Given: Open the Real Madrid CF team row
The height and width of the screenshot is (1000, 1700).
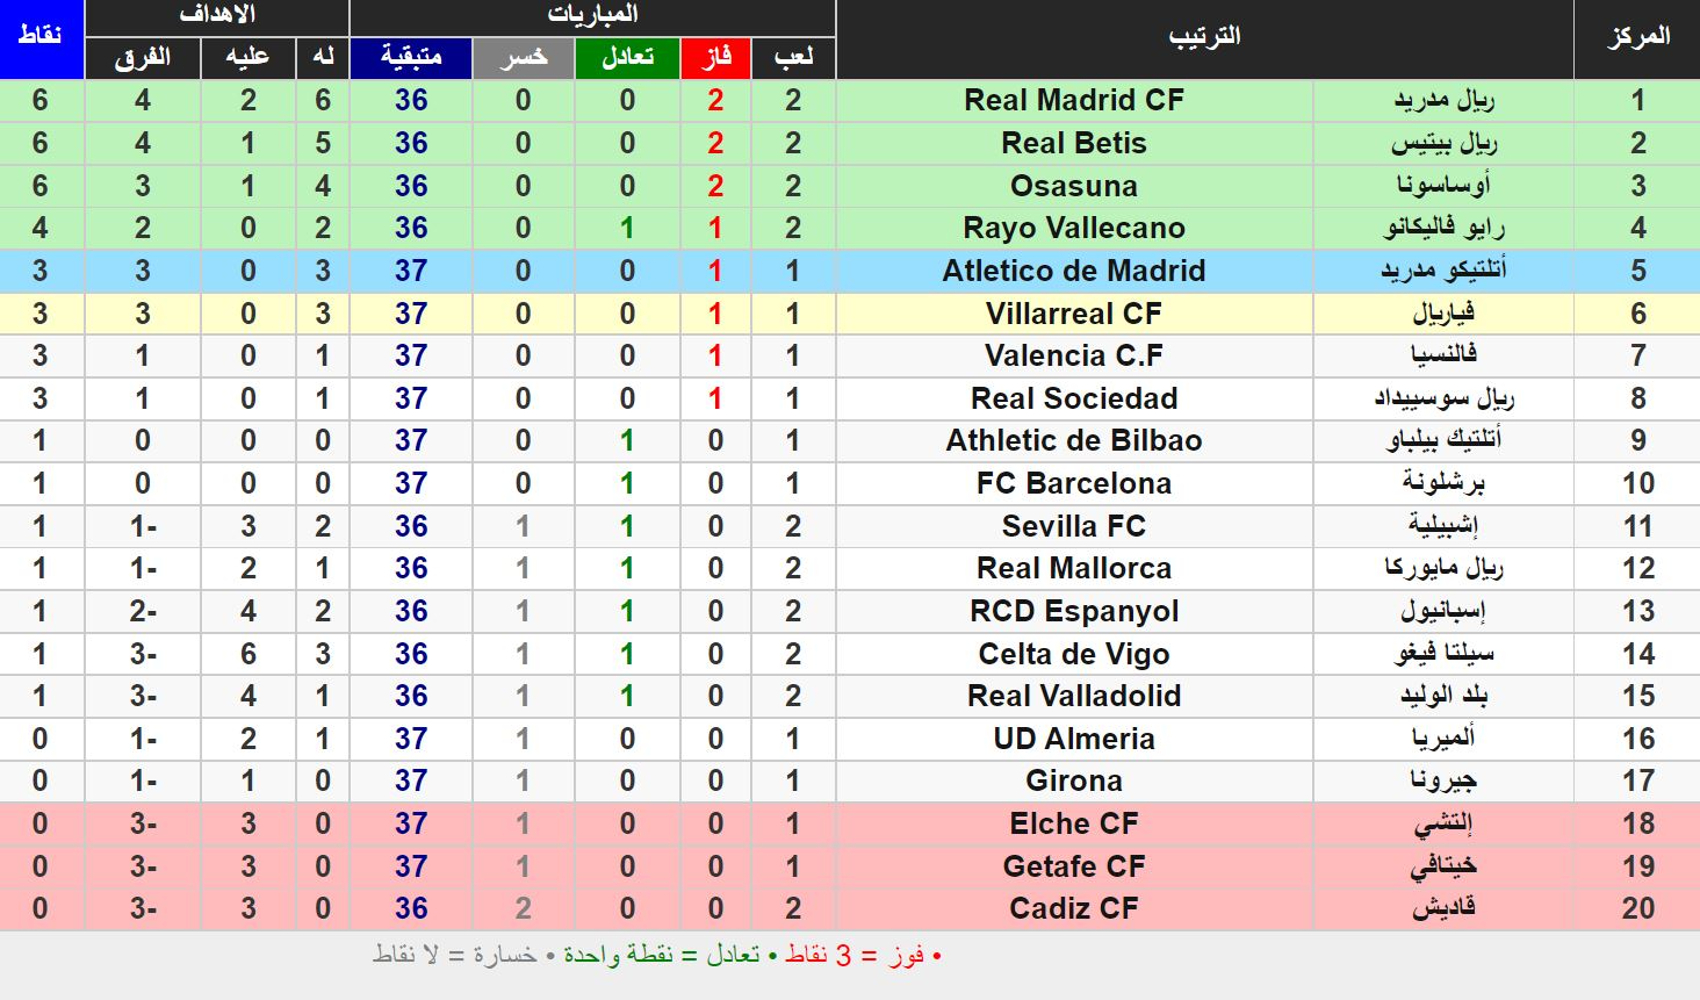Looking at the screenshot, I should (850, 100).
